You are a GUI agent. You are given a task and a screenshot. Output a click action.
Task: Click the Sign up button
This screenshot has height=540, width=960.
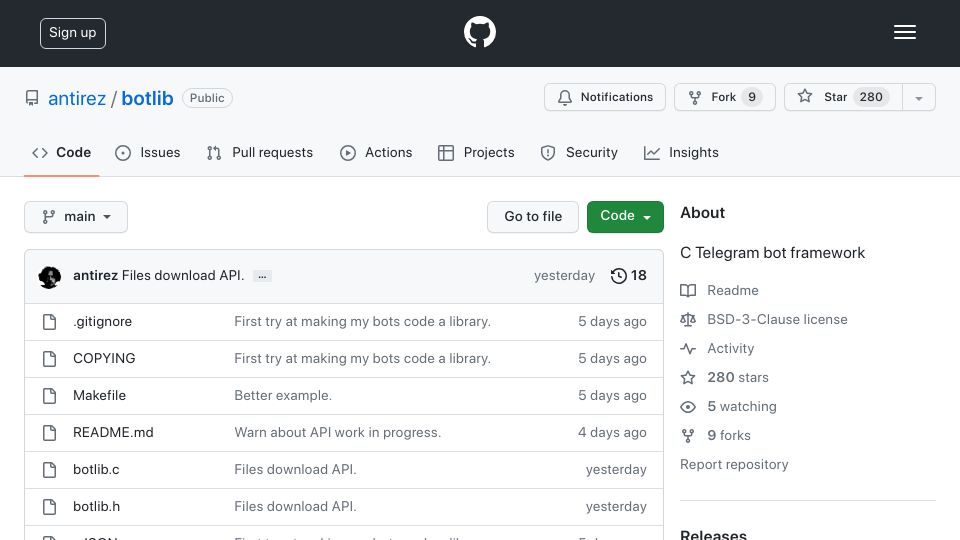click(x=73, y=33)
